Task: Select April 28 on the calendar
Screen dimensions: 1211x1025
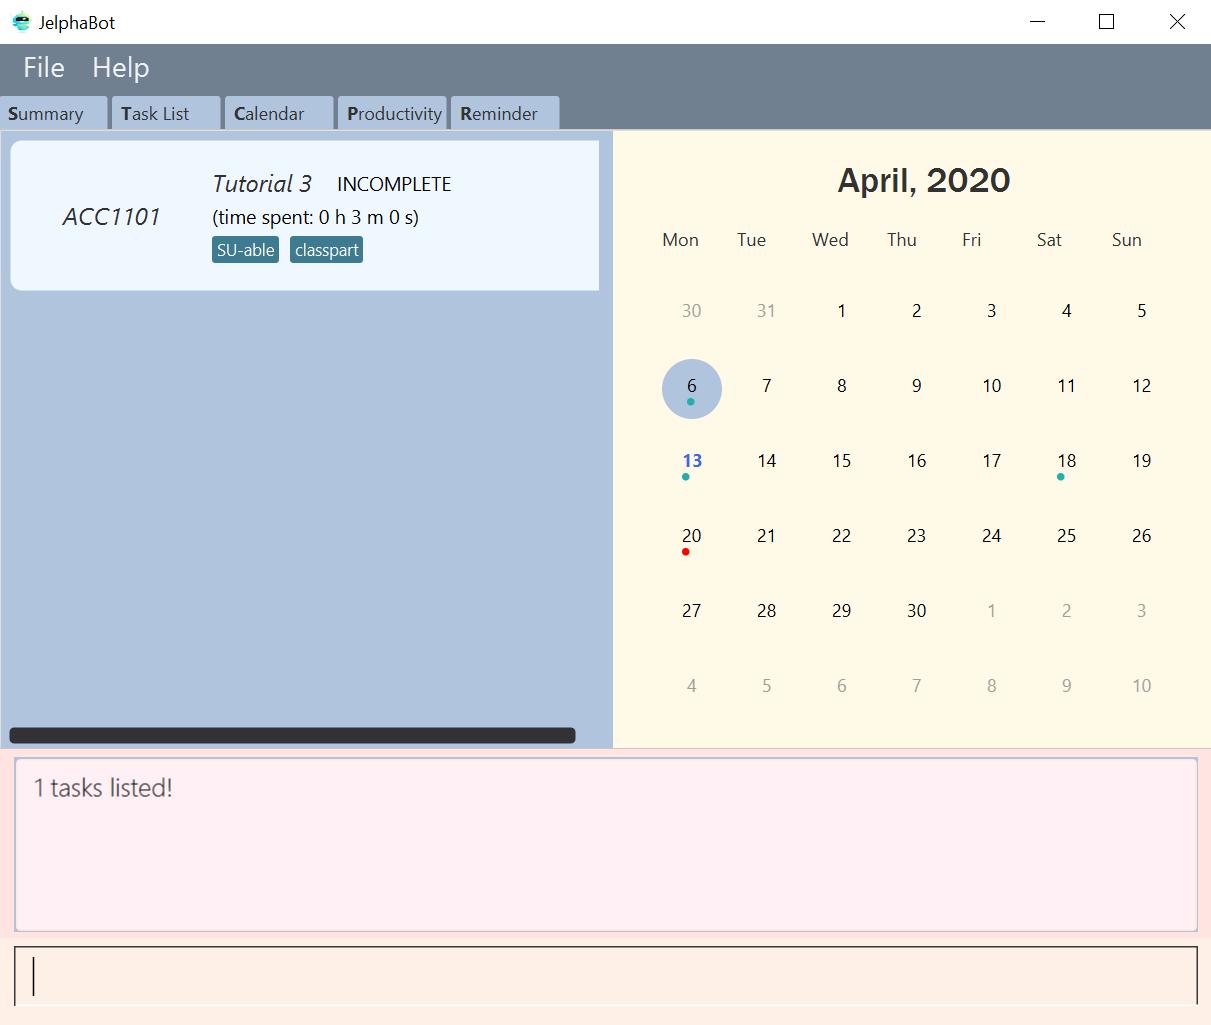Action: coord(766,611)
